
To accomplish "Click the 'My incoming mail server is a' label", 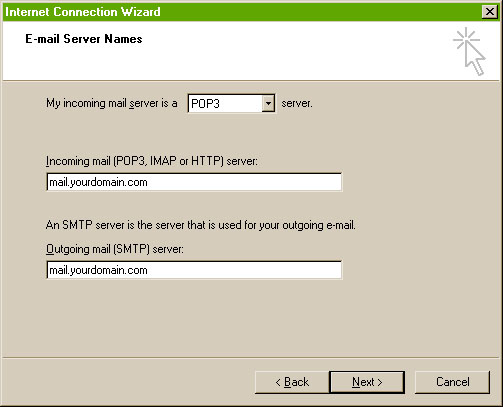I will tap(111, 103).
